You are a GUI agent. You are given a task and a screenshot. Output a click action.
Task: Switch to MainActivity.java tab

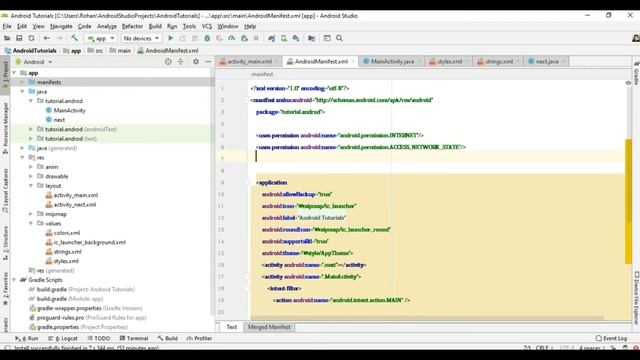(x=392, y=62)
